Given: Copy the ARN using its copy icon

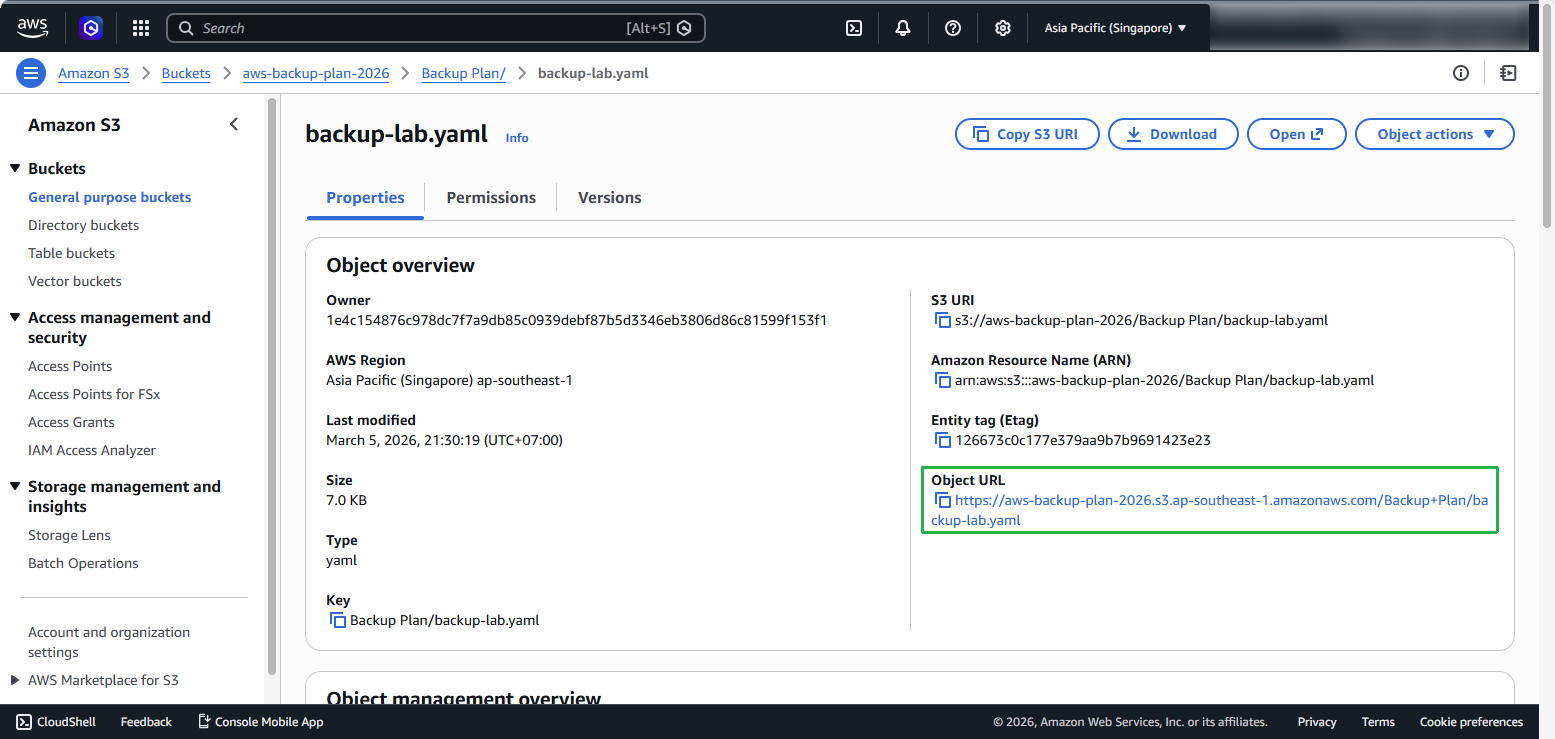Looking at the screenshot, I should pyautogui.click(x=942, y=381).
